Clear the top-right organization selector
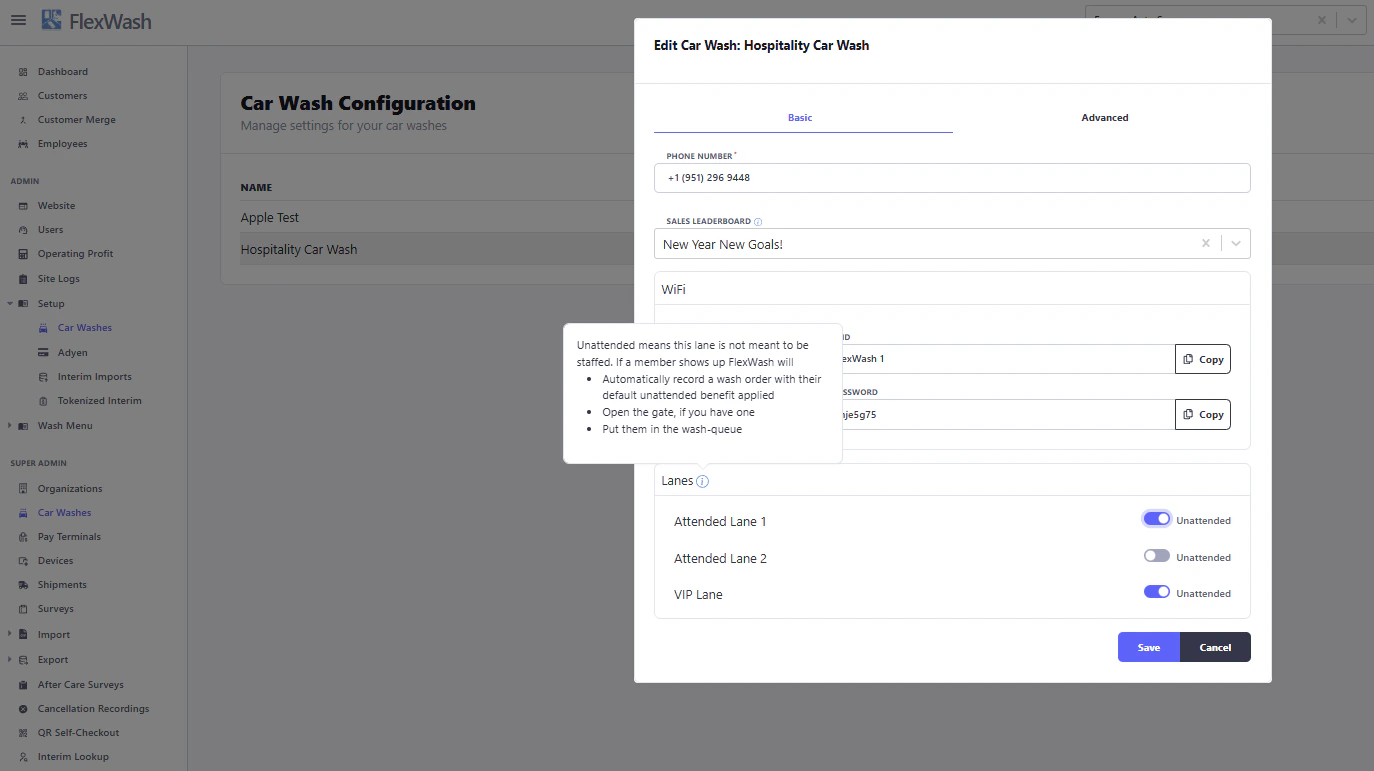 click(1321, 19)
